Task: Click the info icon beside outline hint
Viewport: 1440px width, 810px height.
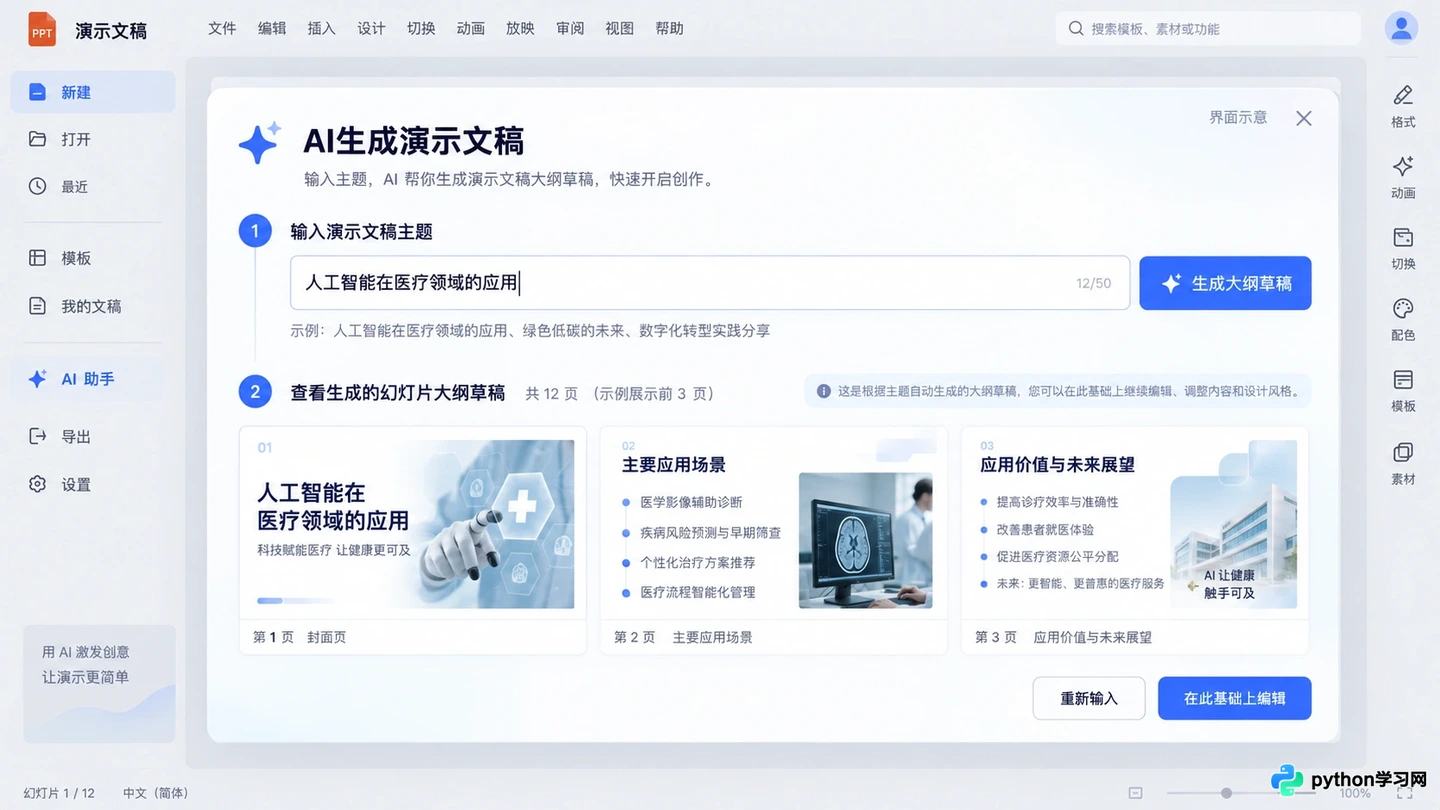Action: (824, 391)
